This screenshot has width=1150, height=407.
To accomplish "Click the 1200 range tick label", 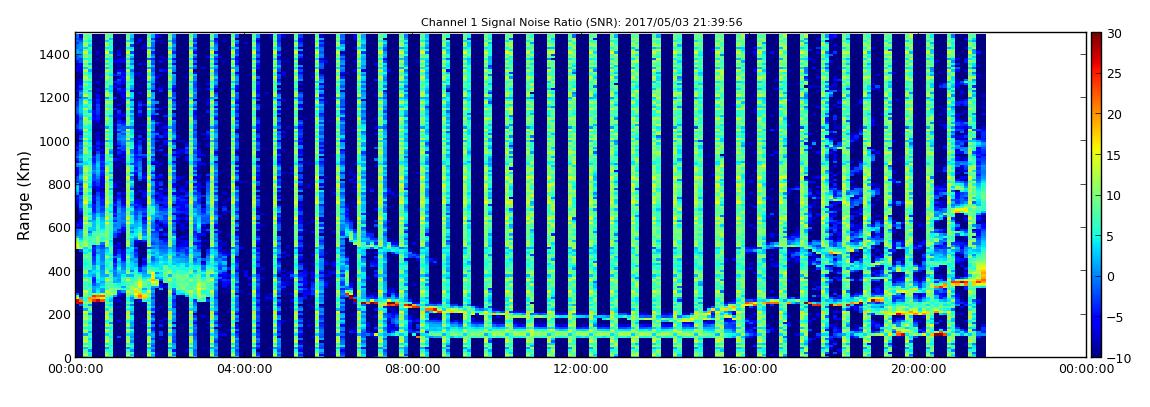I will (x=56, y=98).
